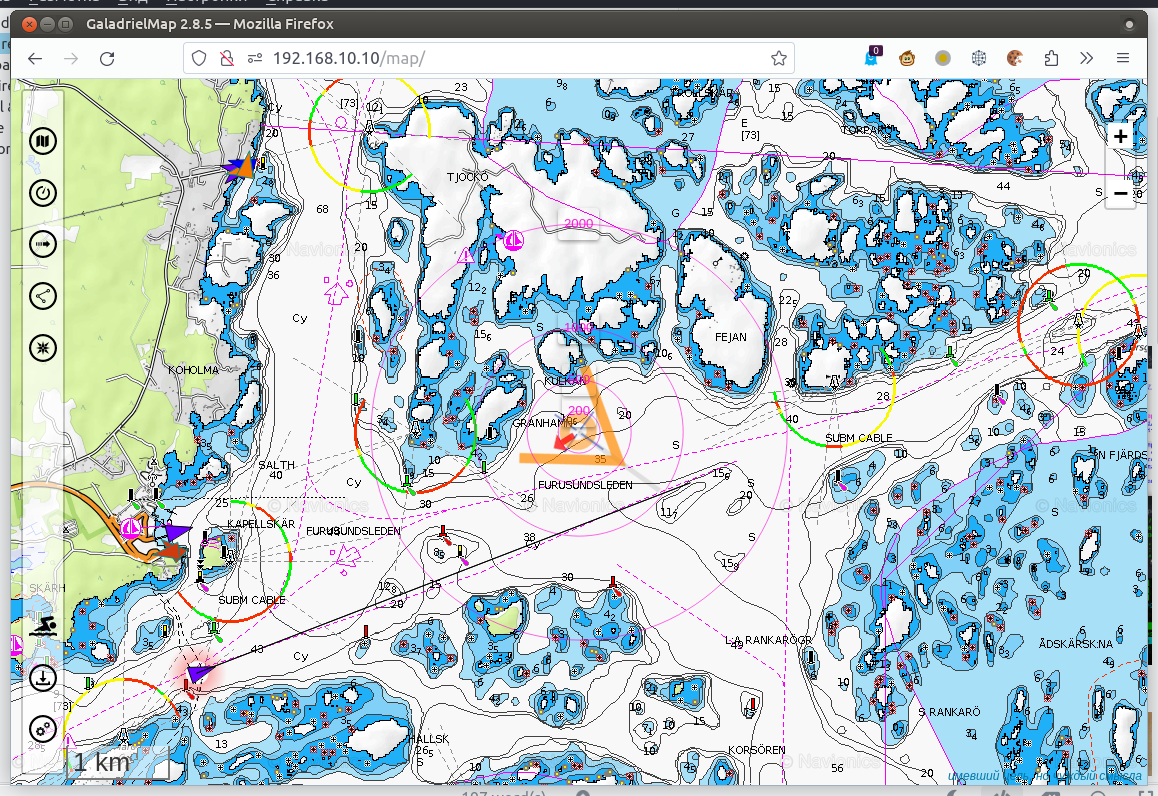Open the track recording arrow panel
1158x796 pixels.
coord(43,244)
